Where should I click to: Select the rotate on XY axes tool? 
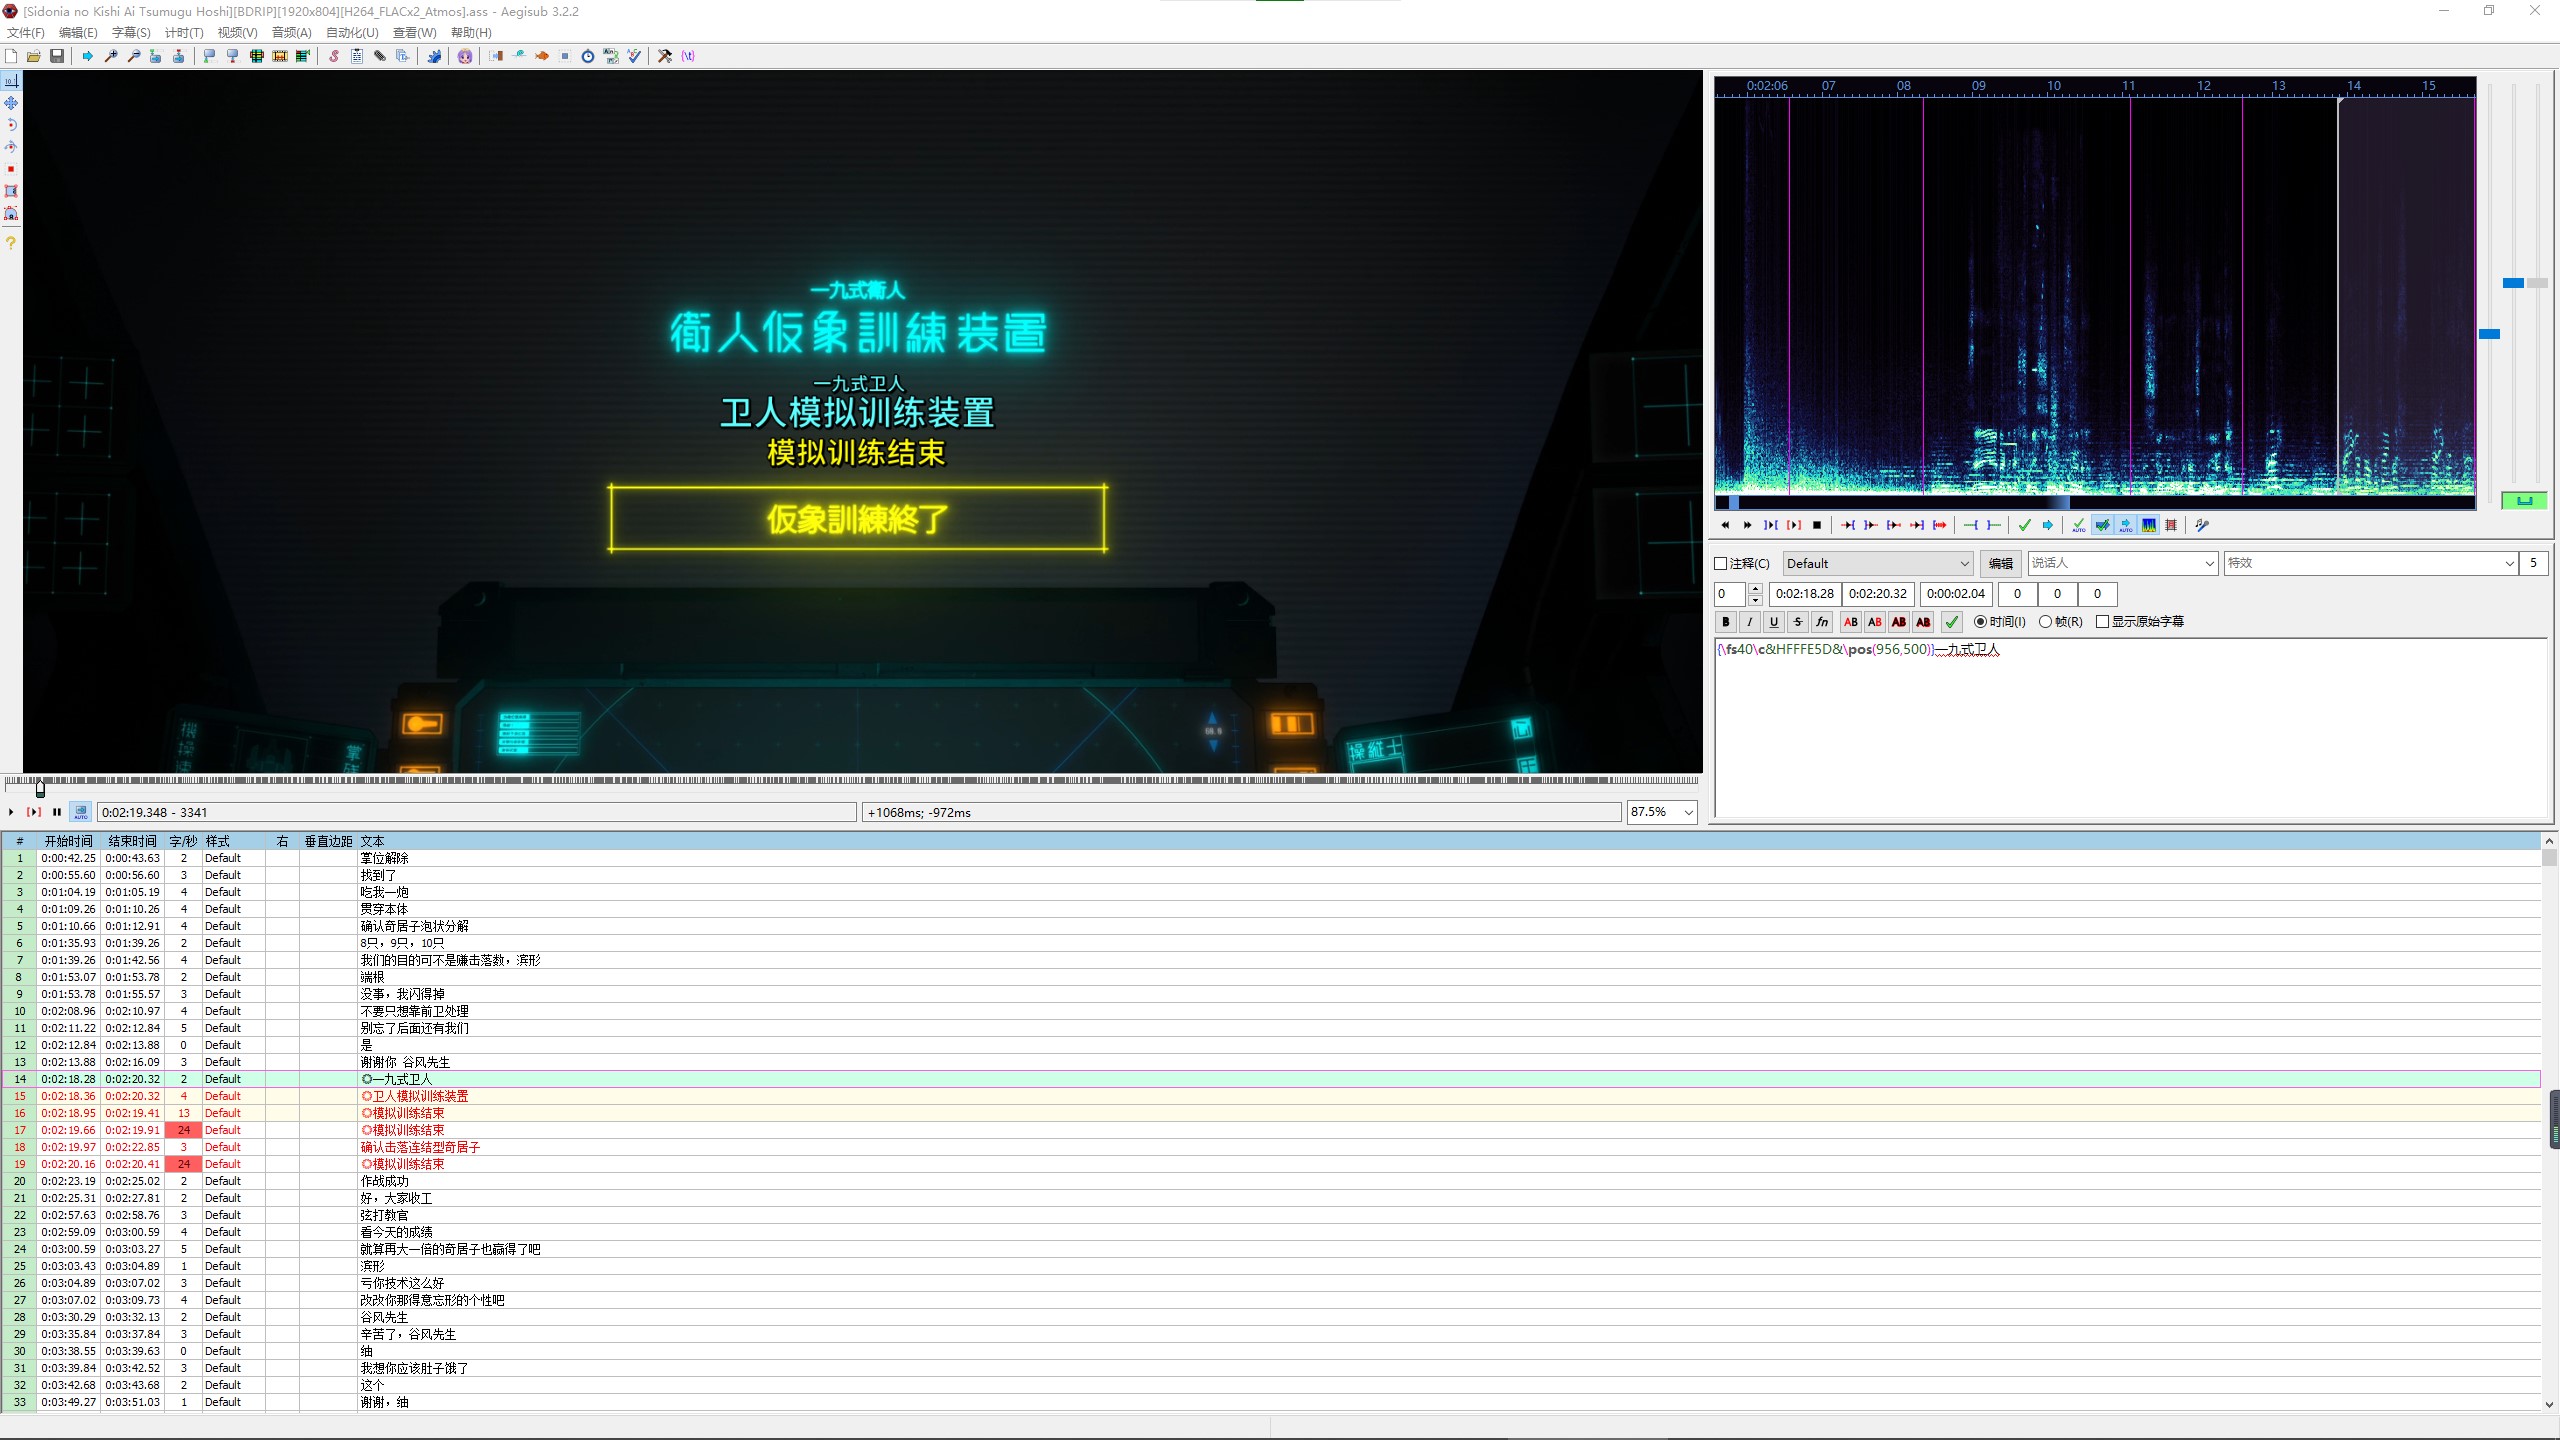tap(11, 147)
